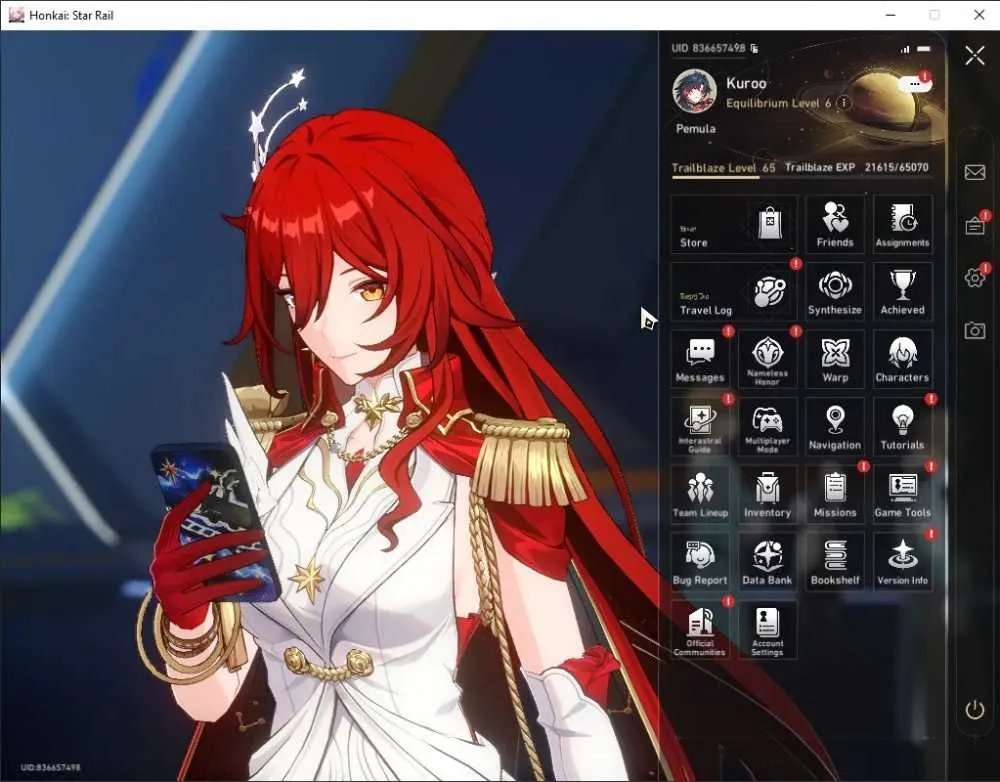The width and height of the screenshot is (1000, 782).
Task: Open Game Tools
Action: (902, 495)
